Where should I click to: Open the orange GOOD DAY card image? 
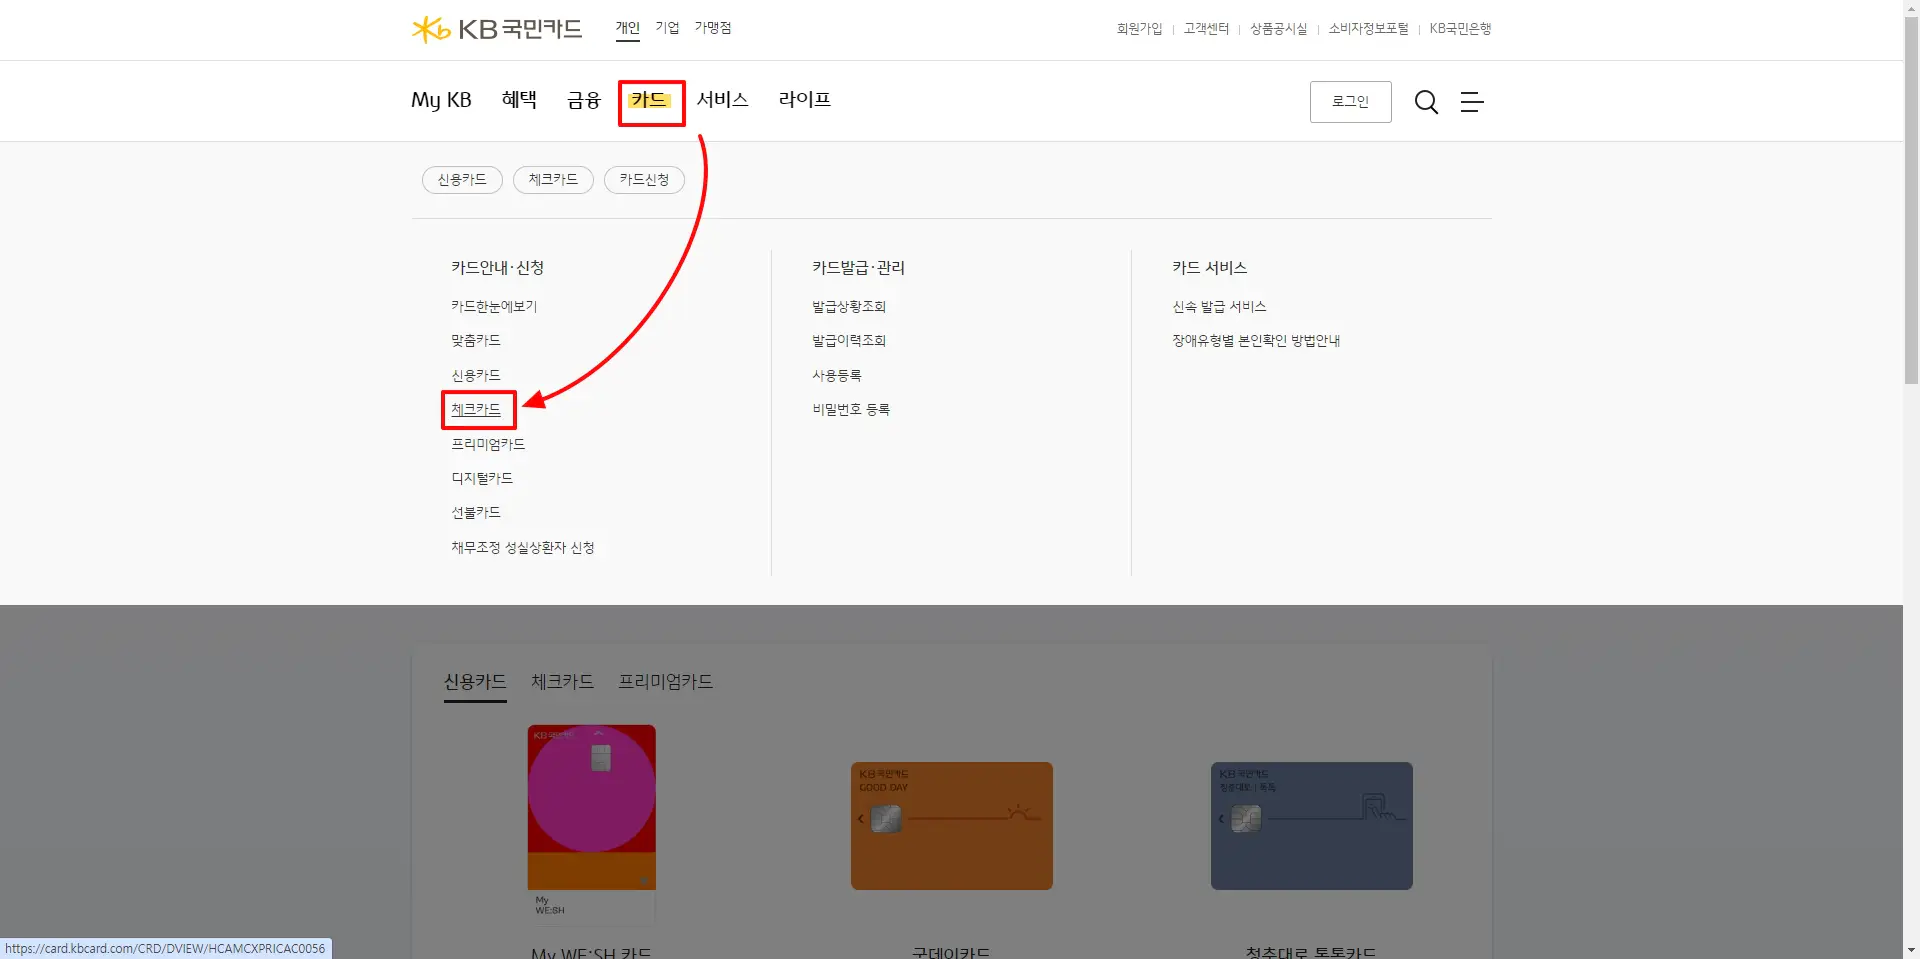tap(952, 826)
